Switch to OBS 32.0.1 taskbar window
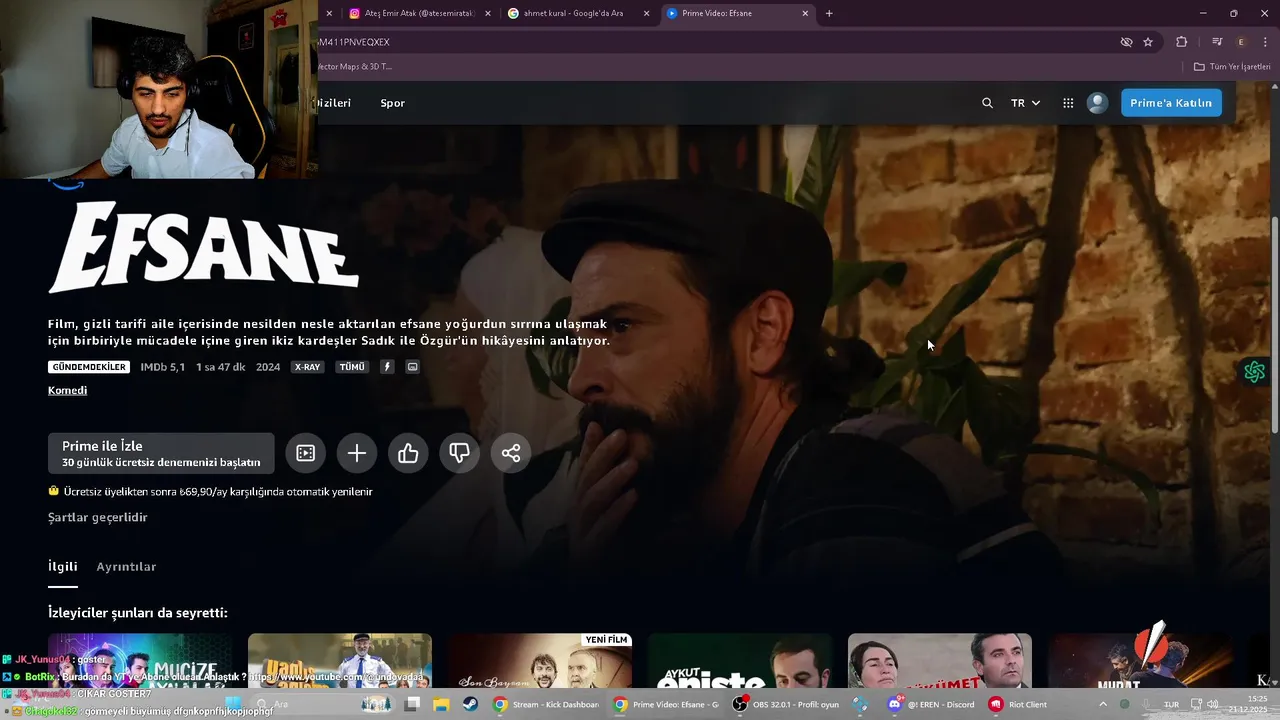 click(x=786, y=704)
